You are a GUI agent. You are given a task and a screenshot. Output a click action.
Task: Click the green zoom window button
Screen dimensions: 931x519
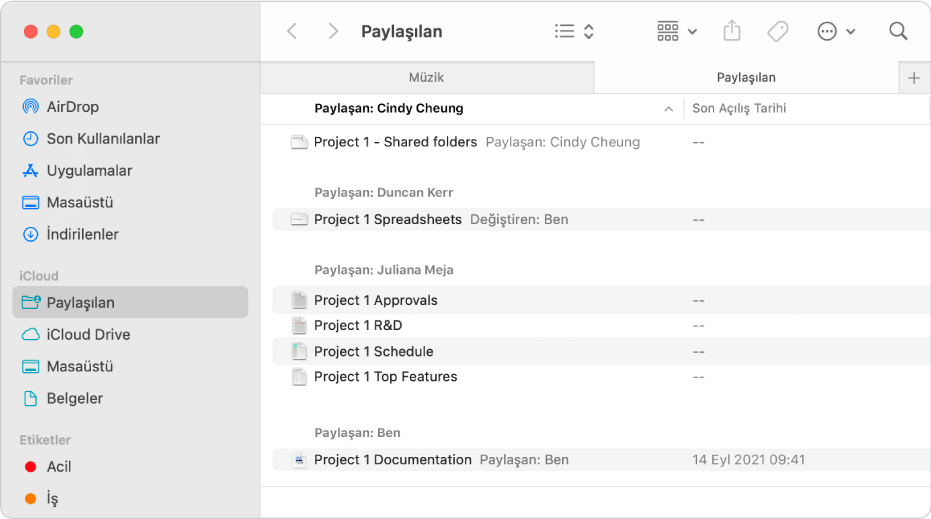76,31
